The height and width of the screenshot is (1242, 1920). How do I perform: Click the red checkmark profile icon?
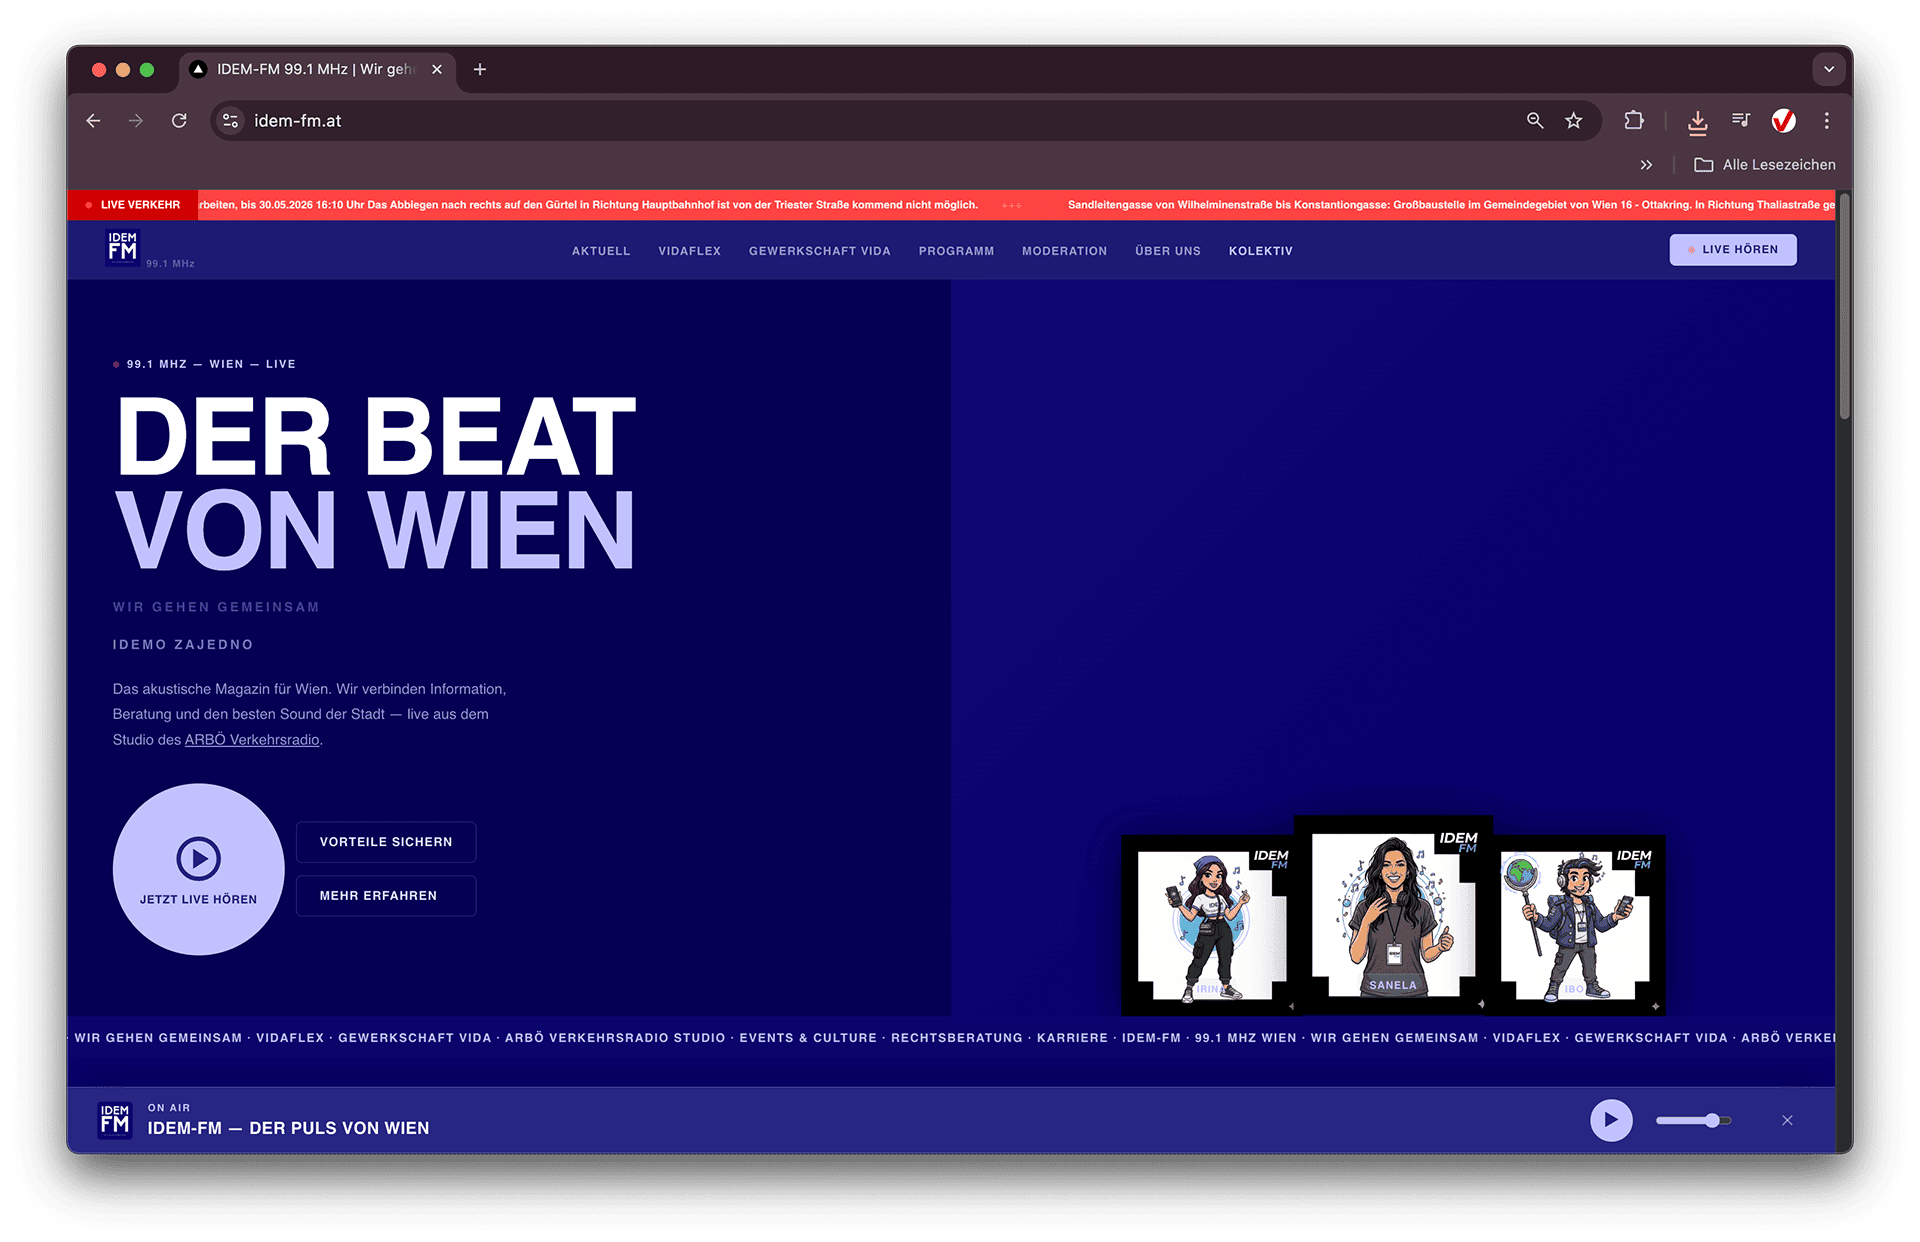pos(1784,121)
